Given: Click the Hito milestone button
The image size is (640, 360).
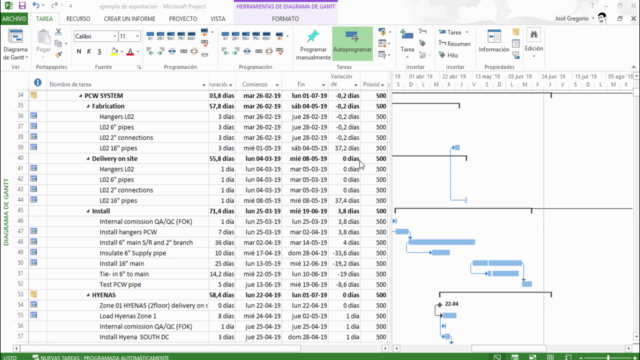Looking at the screenshot, I should click(449, 55).
